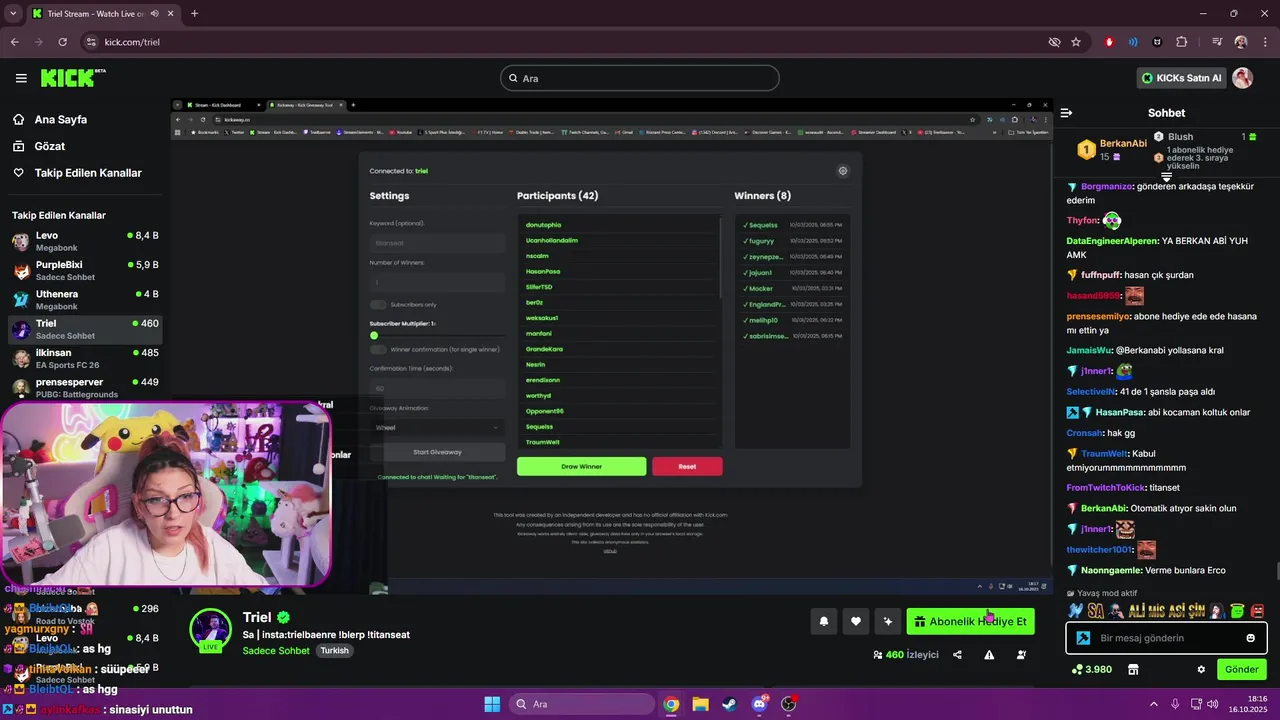Select the ilkinsan EA Sports FC 26 channel
Image resolution: width=1280 pixels, height=720 pixels.
coord(85,358)
